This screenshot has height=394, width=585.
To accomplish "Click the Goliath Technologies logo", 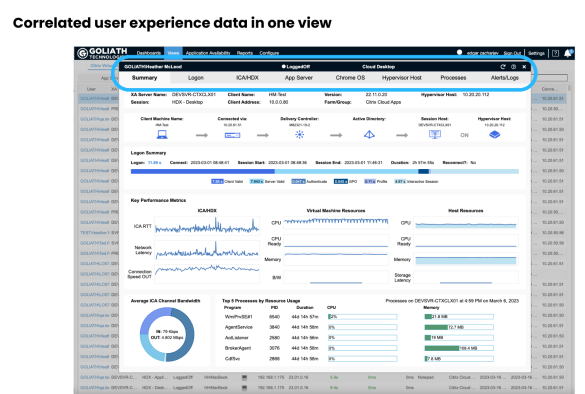I will (x=102, y=53).
